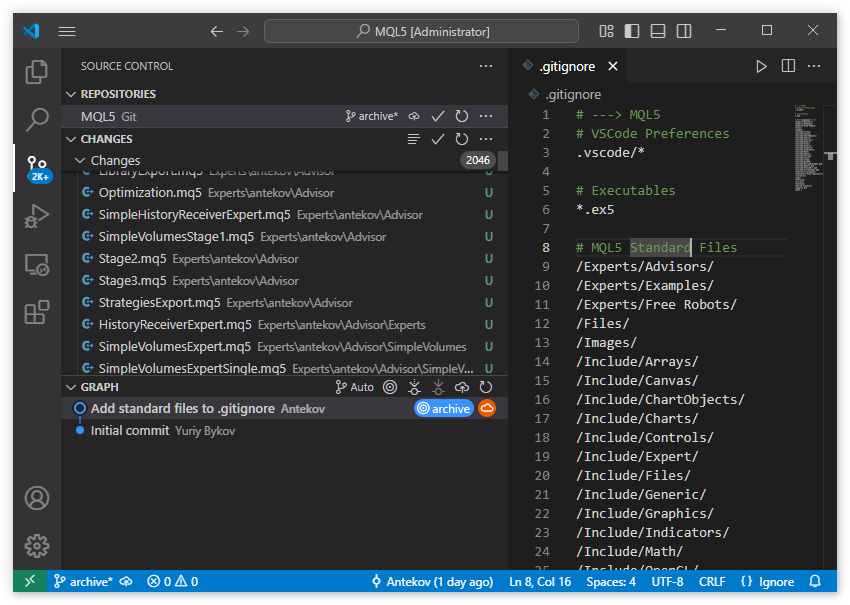Image resolution: width=850 pixels, height=605 pixels.
Task: Open editor more actions menu
Action: (814, 66)
